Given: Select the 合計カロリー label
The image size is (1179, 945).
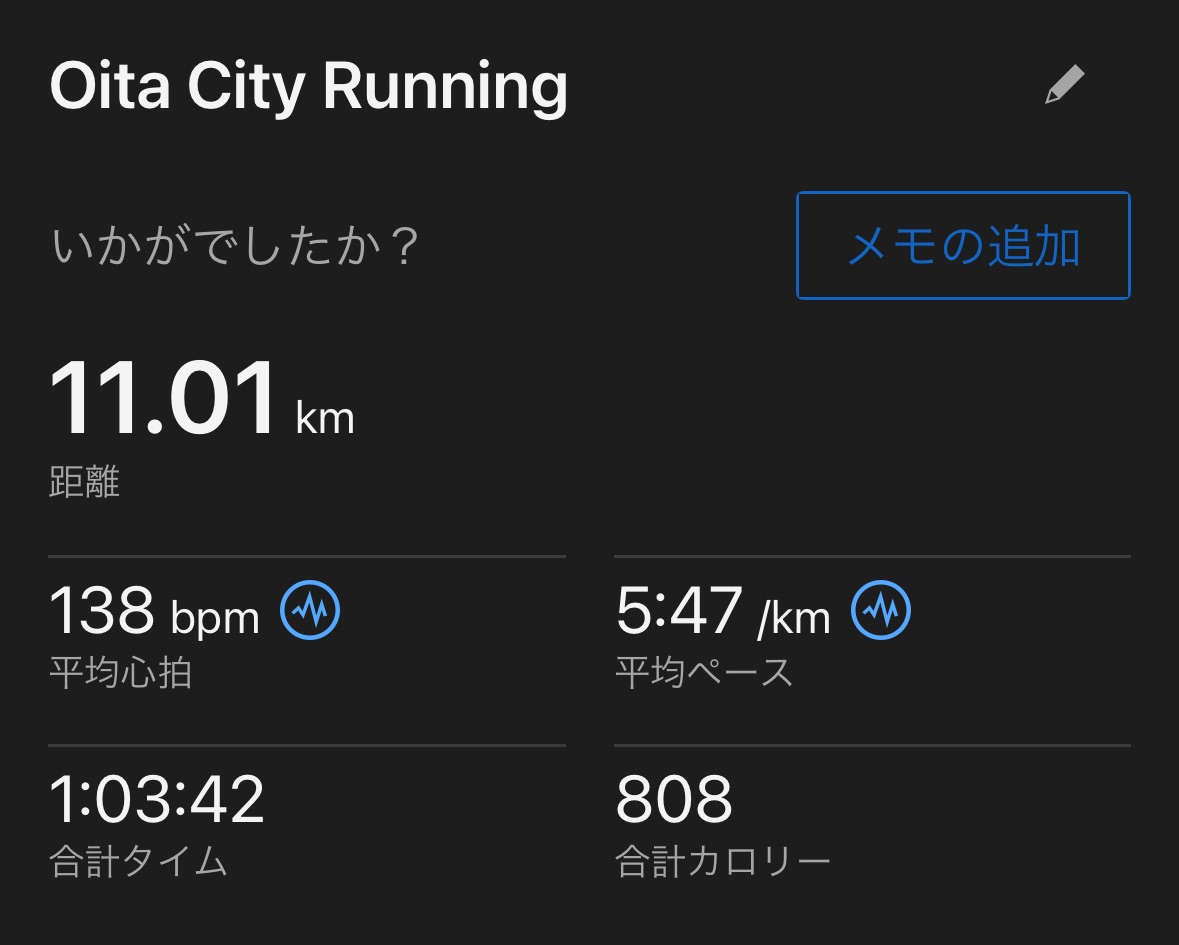Looking at the screenshot, I should coord(722,861).
